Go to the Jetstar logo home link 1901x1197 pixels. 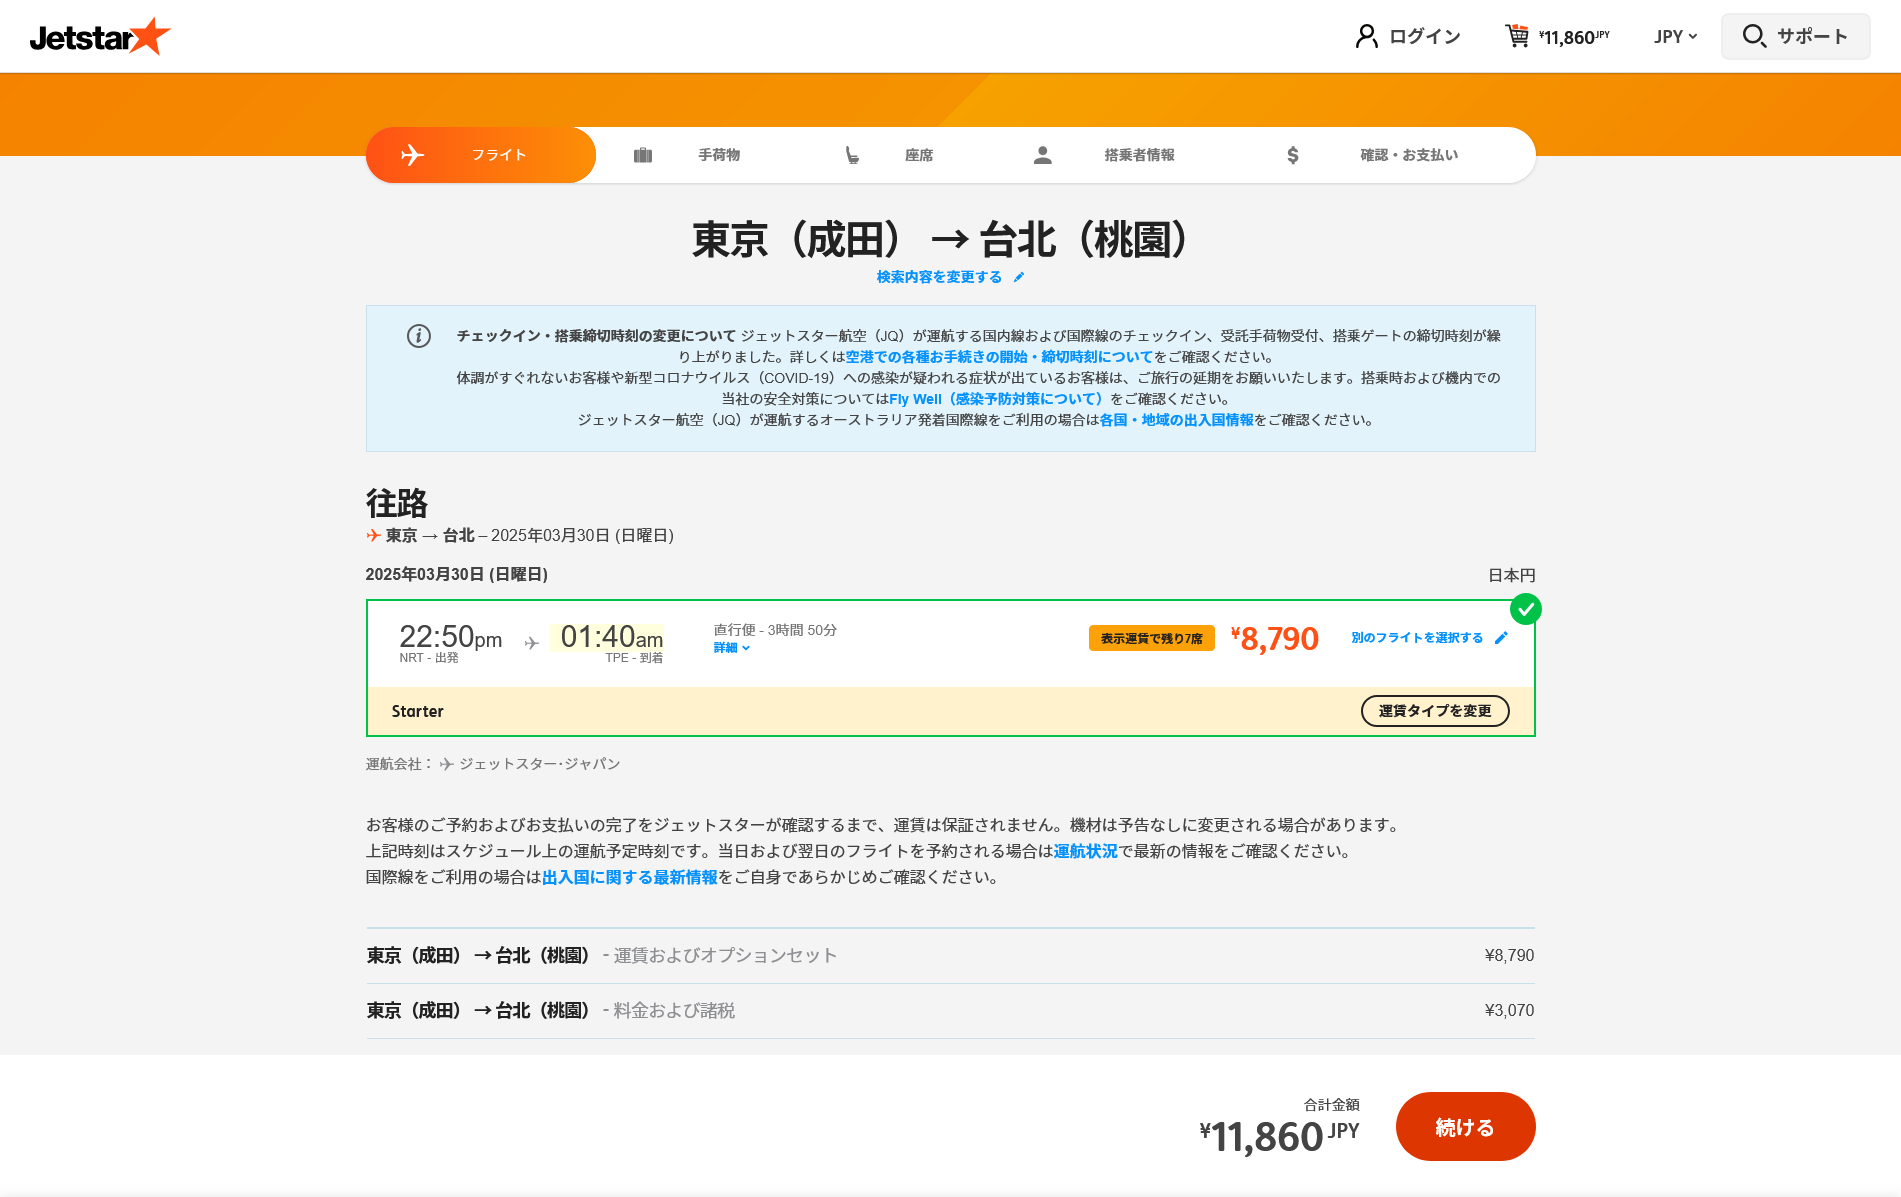pyautogui.click(x=100, y=36)
